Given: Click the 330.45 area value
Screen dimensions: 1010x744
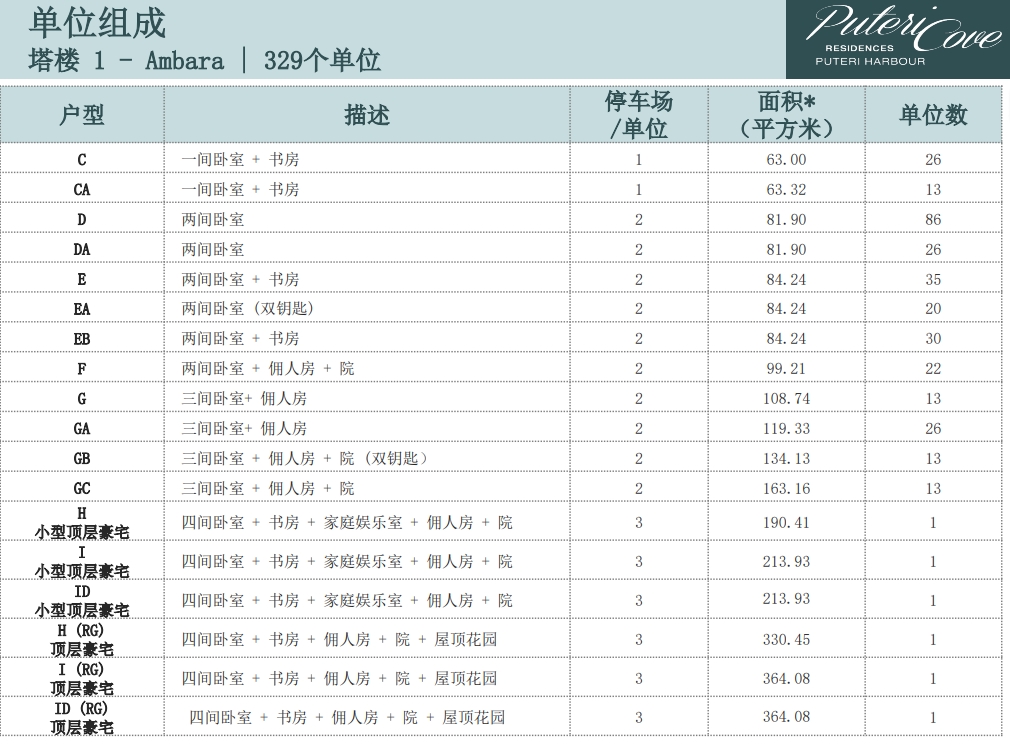Looking at the screenshot, I should [786, 640].
